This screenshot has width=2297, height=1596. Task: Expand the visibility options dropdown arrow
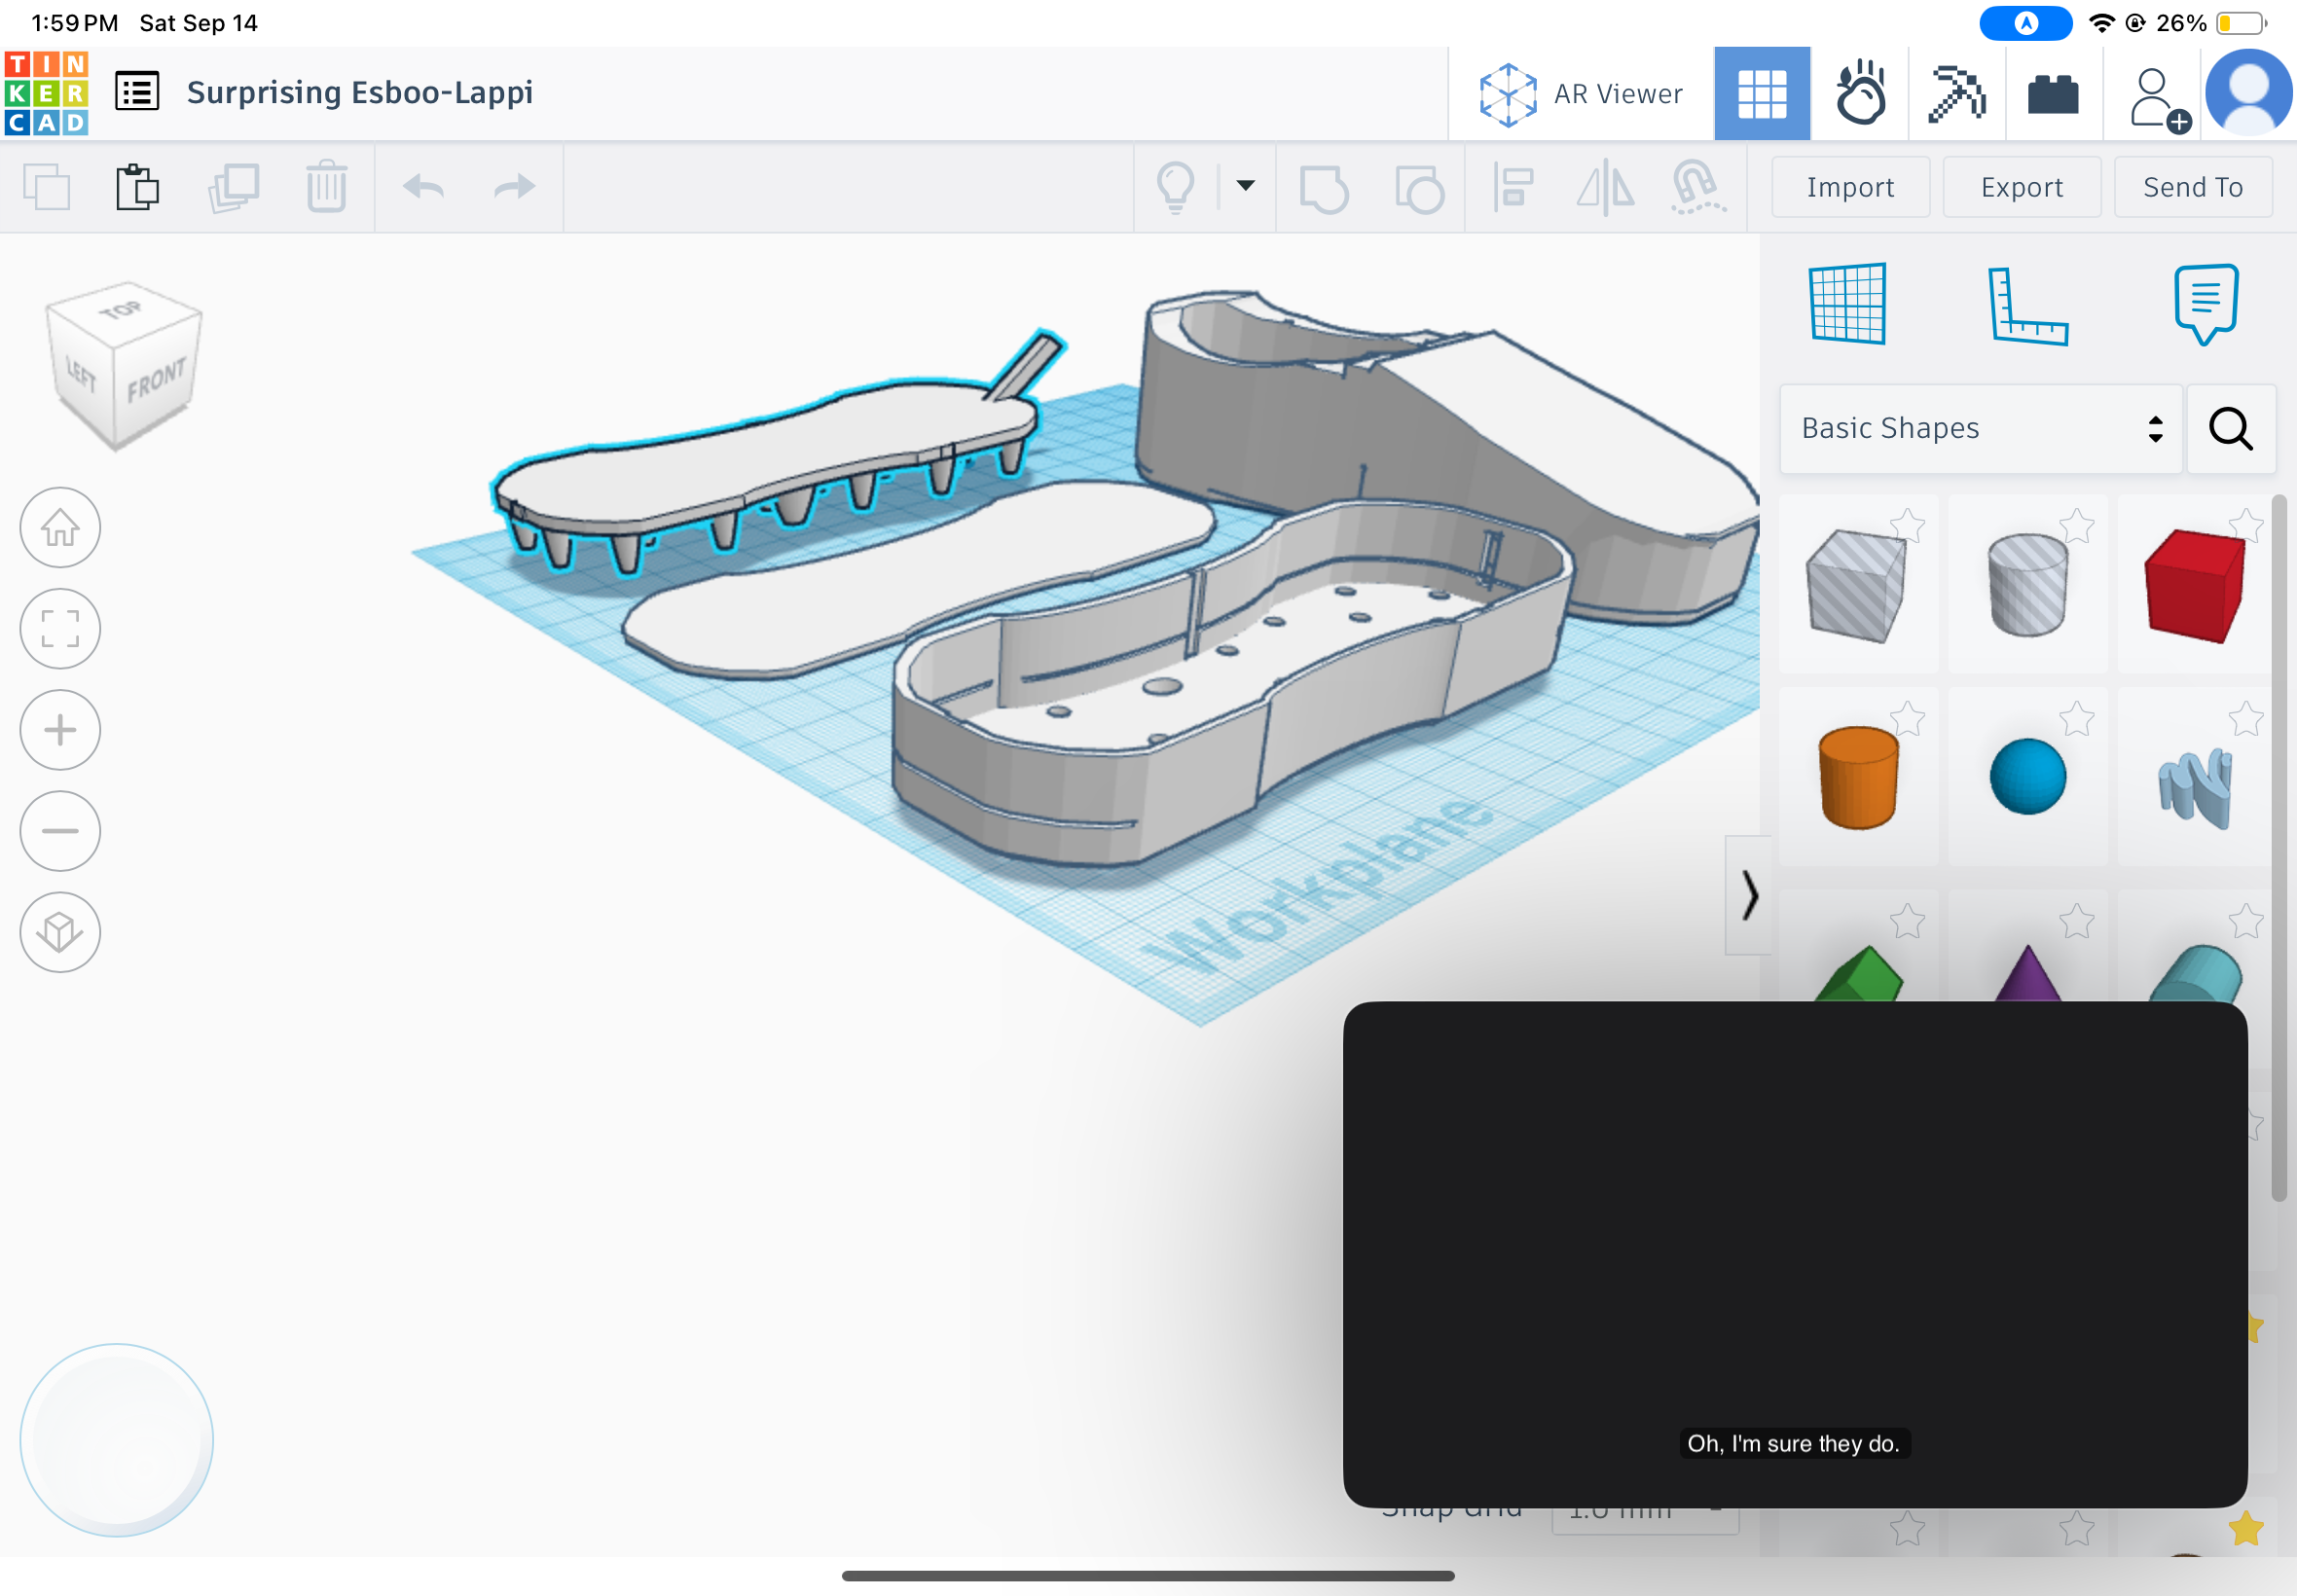point(1245,185)
